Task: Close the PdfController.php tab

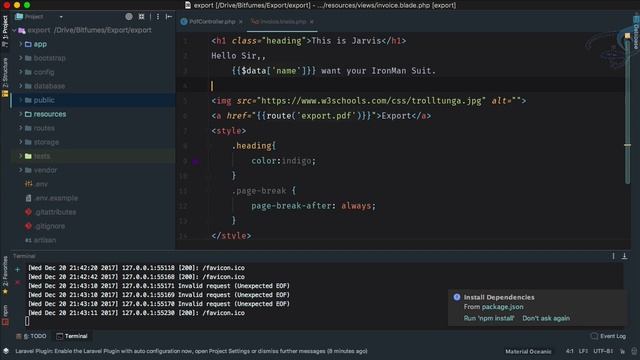Action: pyautogui.click(x=240, y=22)
